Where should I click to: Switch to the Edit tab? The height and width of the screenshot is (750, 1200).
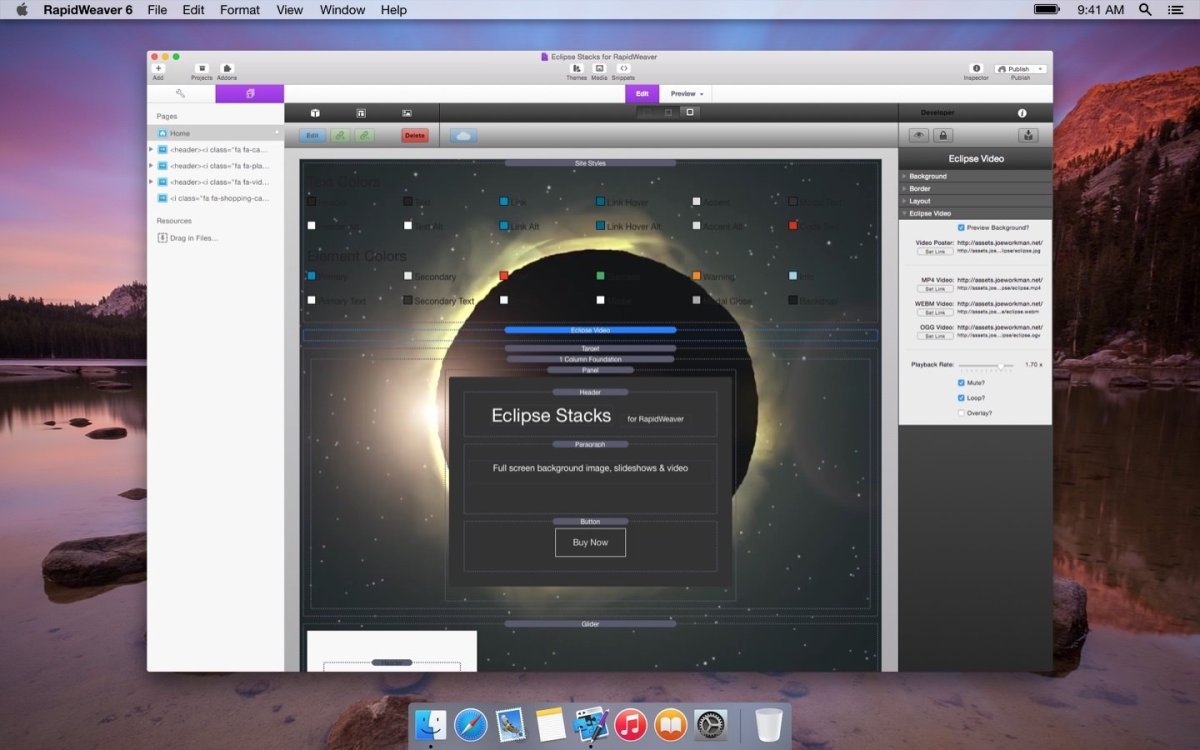click(x=641, y=92)
